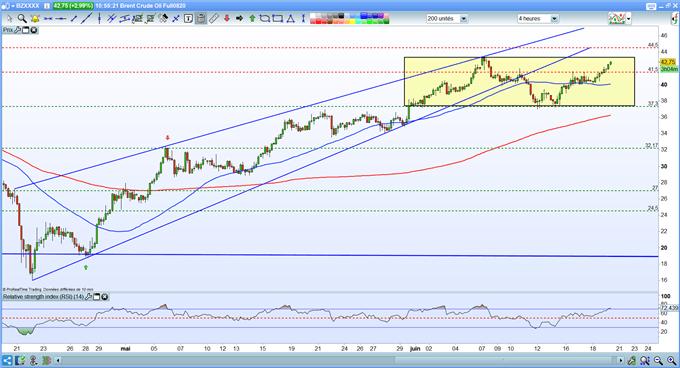Image resolution: width=680 pixels, height=368 pixels.
Task: Select the ruler measurement tool
Action: [x=214, y=19]
